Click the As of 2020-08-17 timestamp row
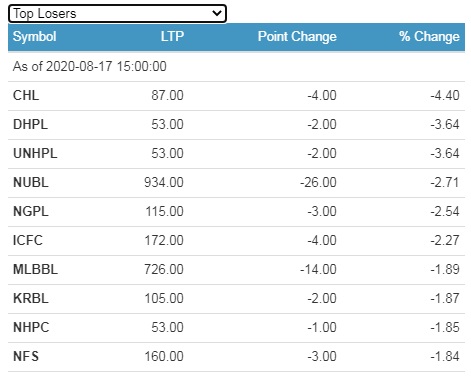The image size is (471, 378). click(x=236, y=66)
